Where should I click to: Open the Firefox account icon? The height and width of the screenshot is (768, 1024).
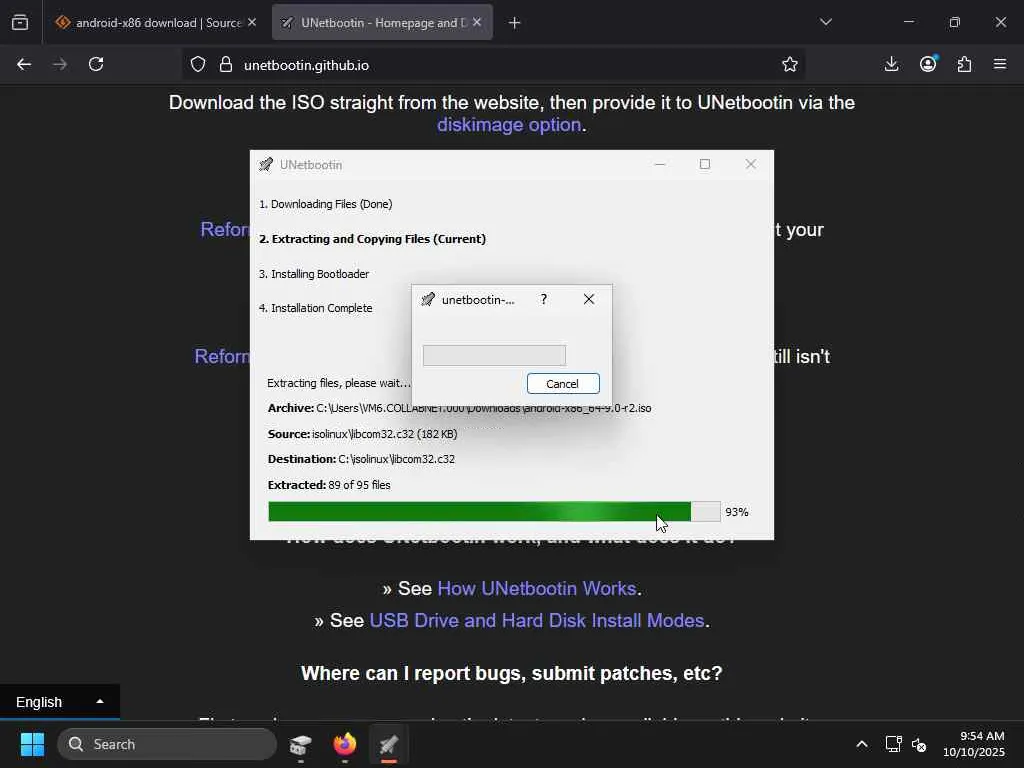(928, 64)
